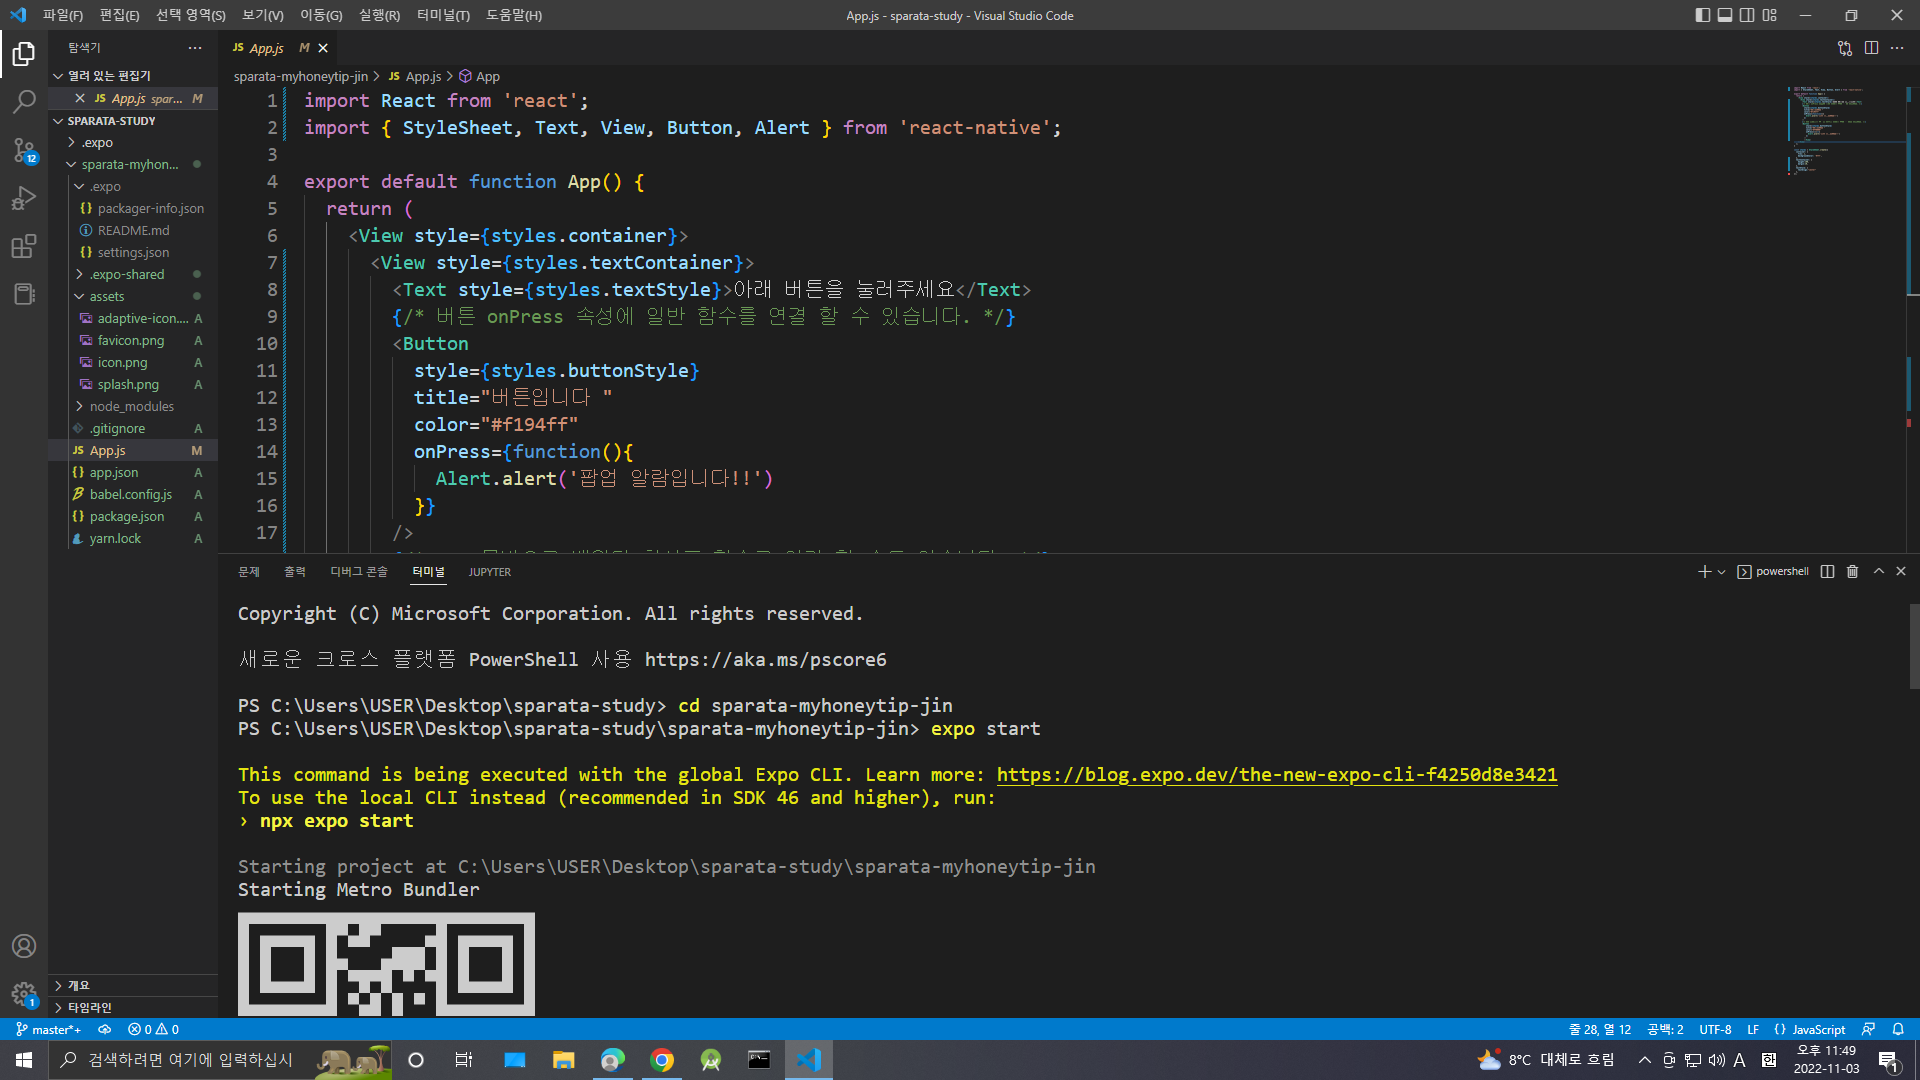Click the indentation spaces setting
This screenshot has width=1920, height=1080.
coord(1665,1029)
